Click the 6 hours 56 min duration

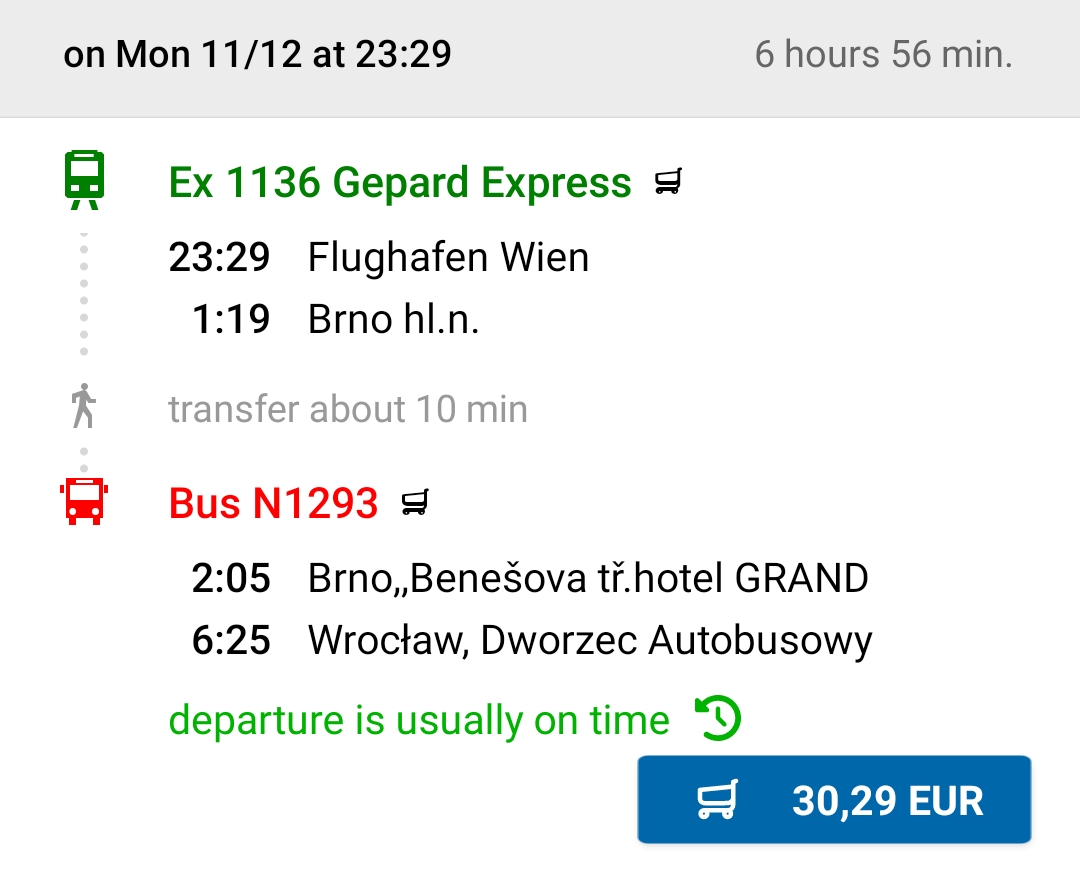tap(884, 54)
